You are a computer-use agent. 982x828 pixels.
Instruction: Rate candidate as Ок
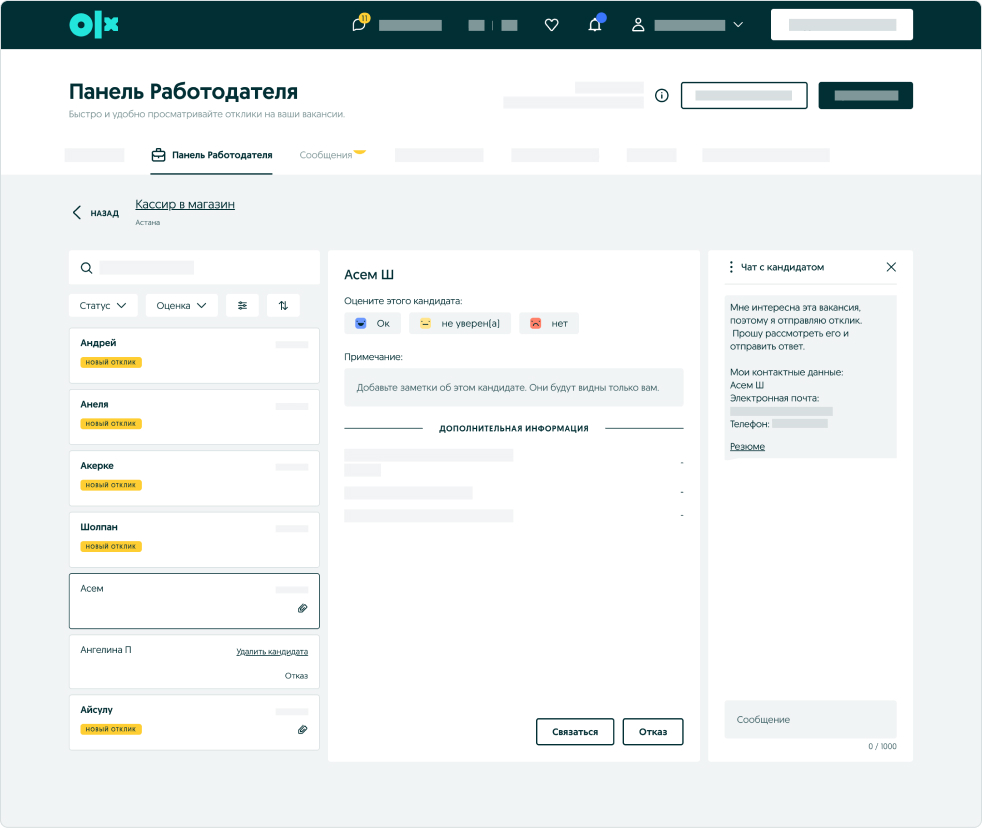tap(372, 323)
